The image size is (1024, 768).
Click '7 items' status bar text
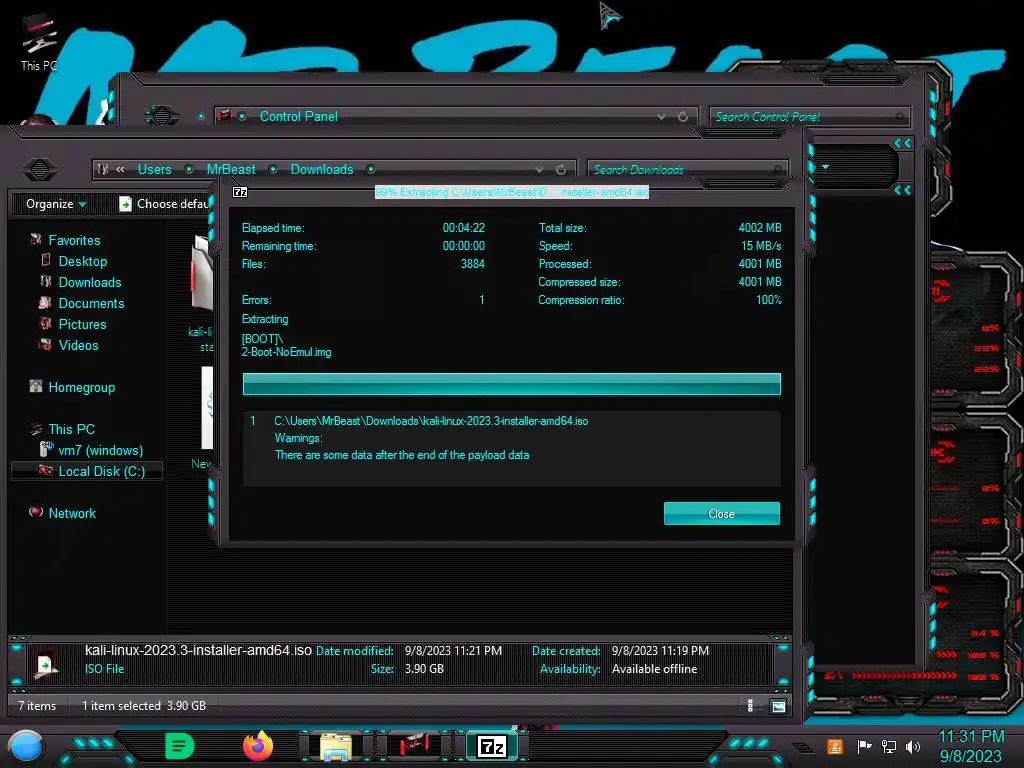point(37,706)
